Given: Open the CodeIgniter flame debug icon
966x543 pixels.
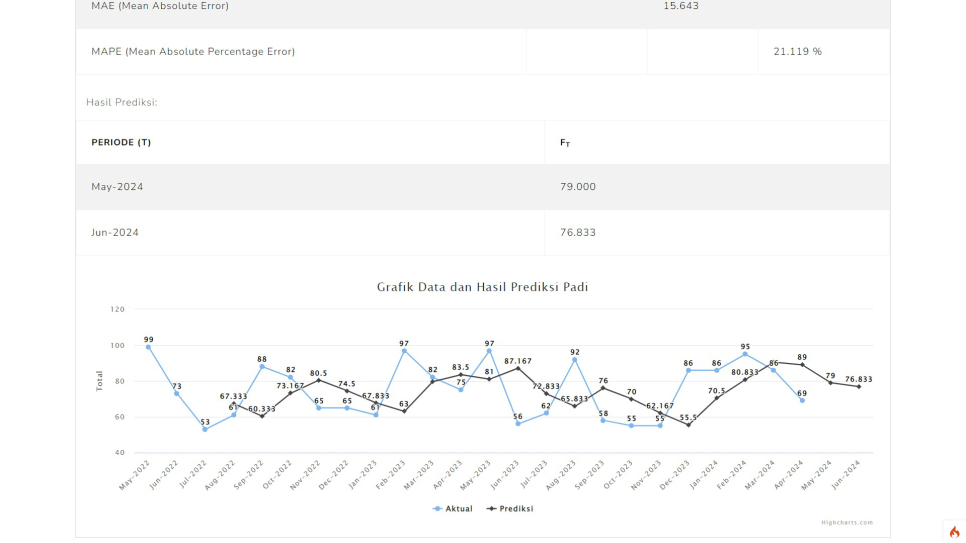Looking at the screenshot, I should [x=954, y=532].
